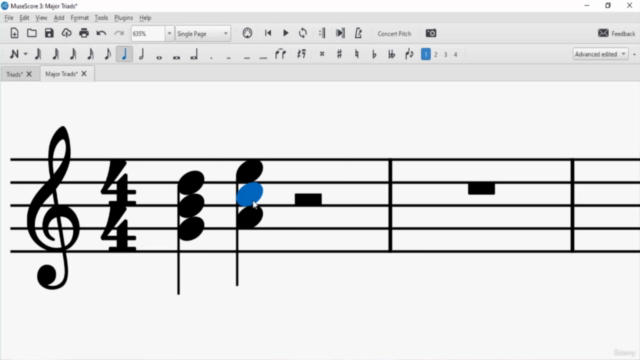This screenshot has height=360, width=640.
Task: Apply natural accidental
Action: [x=357, y=54]
